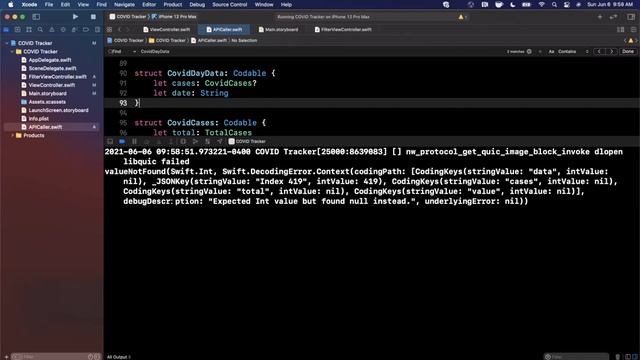Click the code review arrows button
640x360 pixels.
click(613, 17)
